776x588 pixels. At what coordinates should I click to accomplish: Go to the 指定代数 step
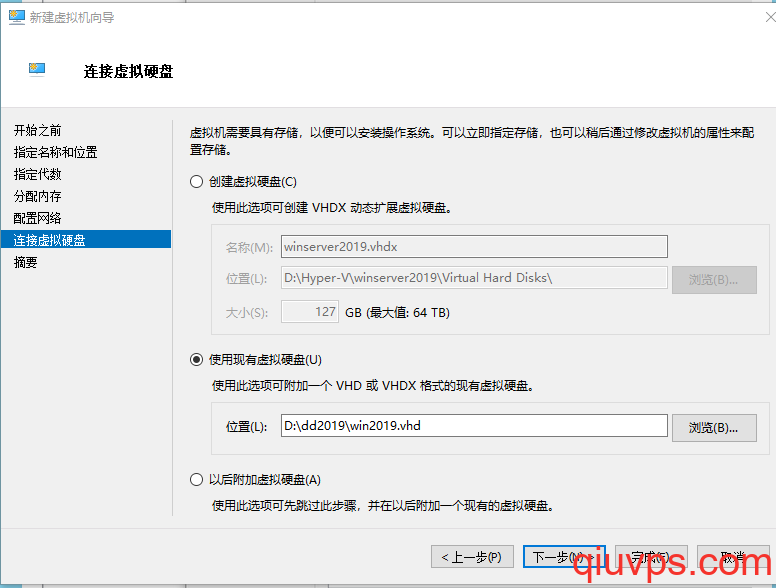38,174
